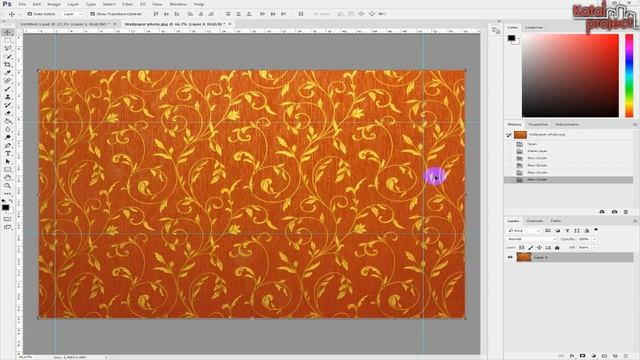The width and height of the screenshot is (640, 360).
Task: Select the Gradient tool
Action: pyautogui.click(x=8, y=121)
